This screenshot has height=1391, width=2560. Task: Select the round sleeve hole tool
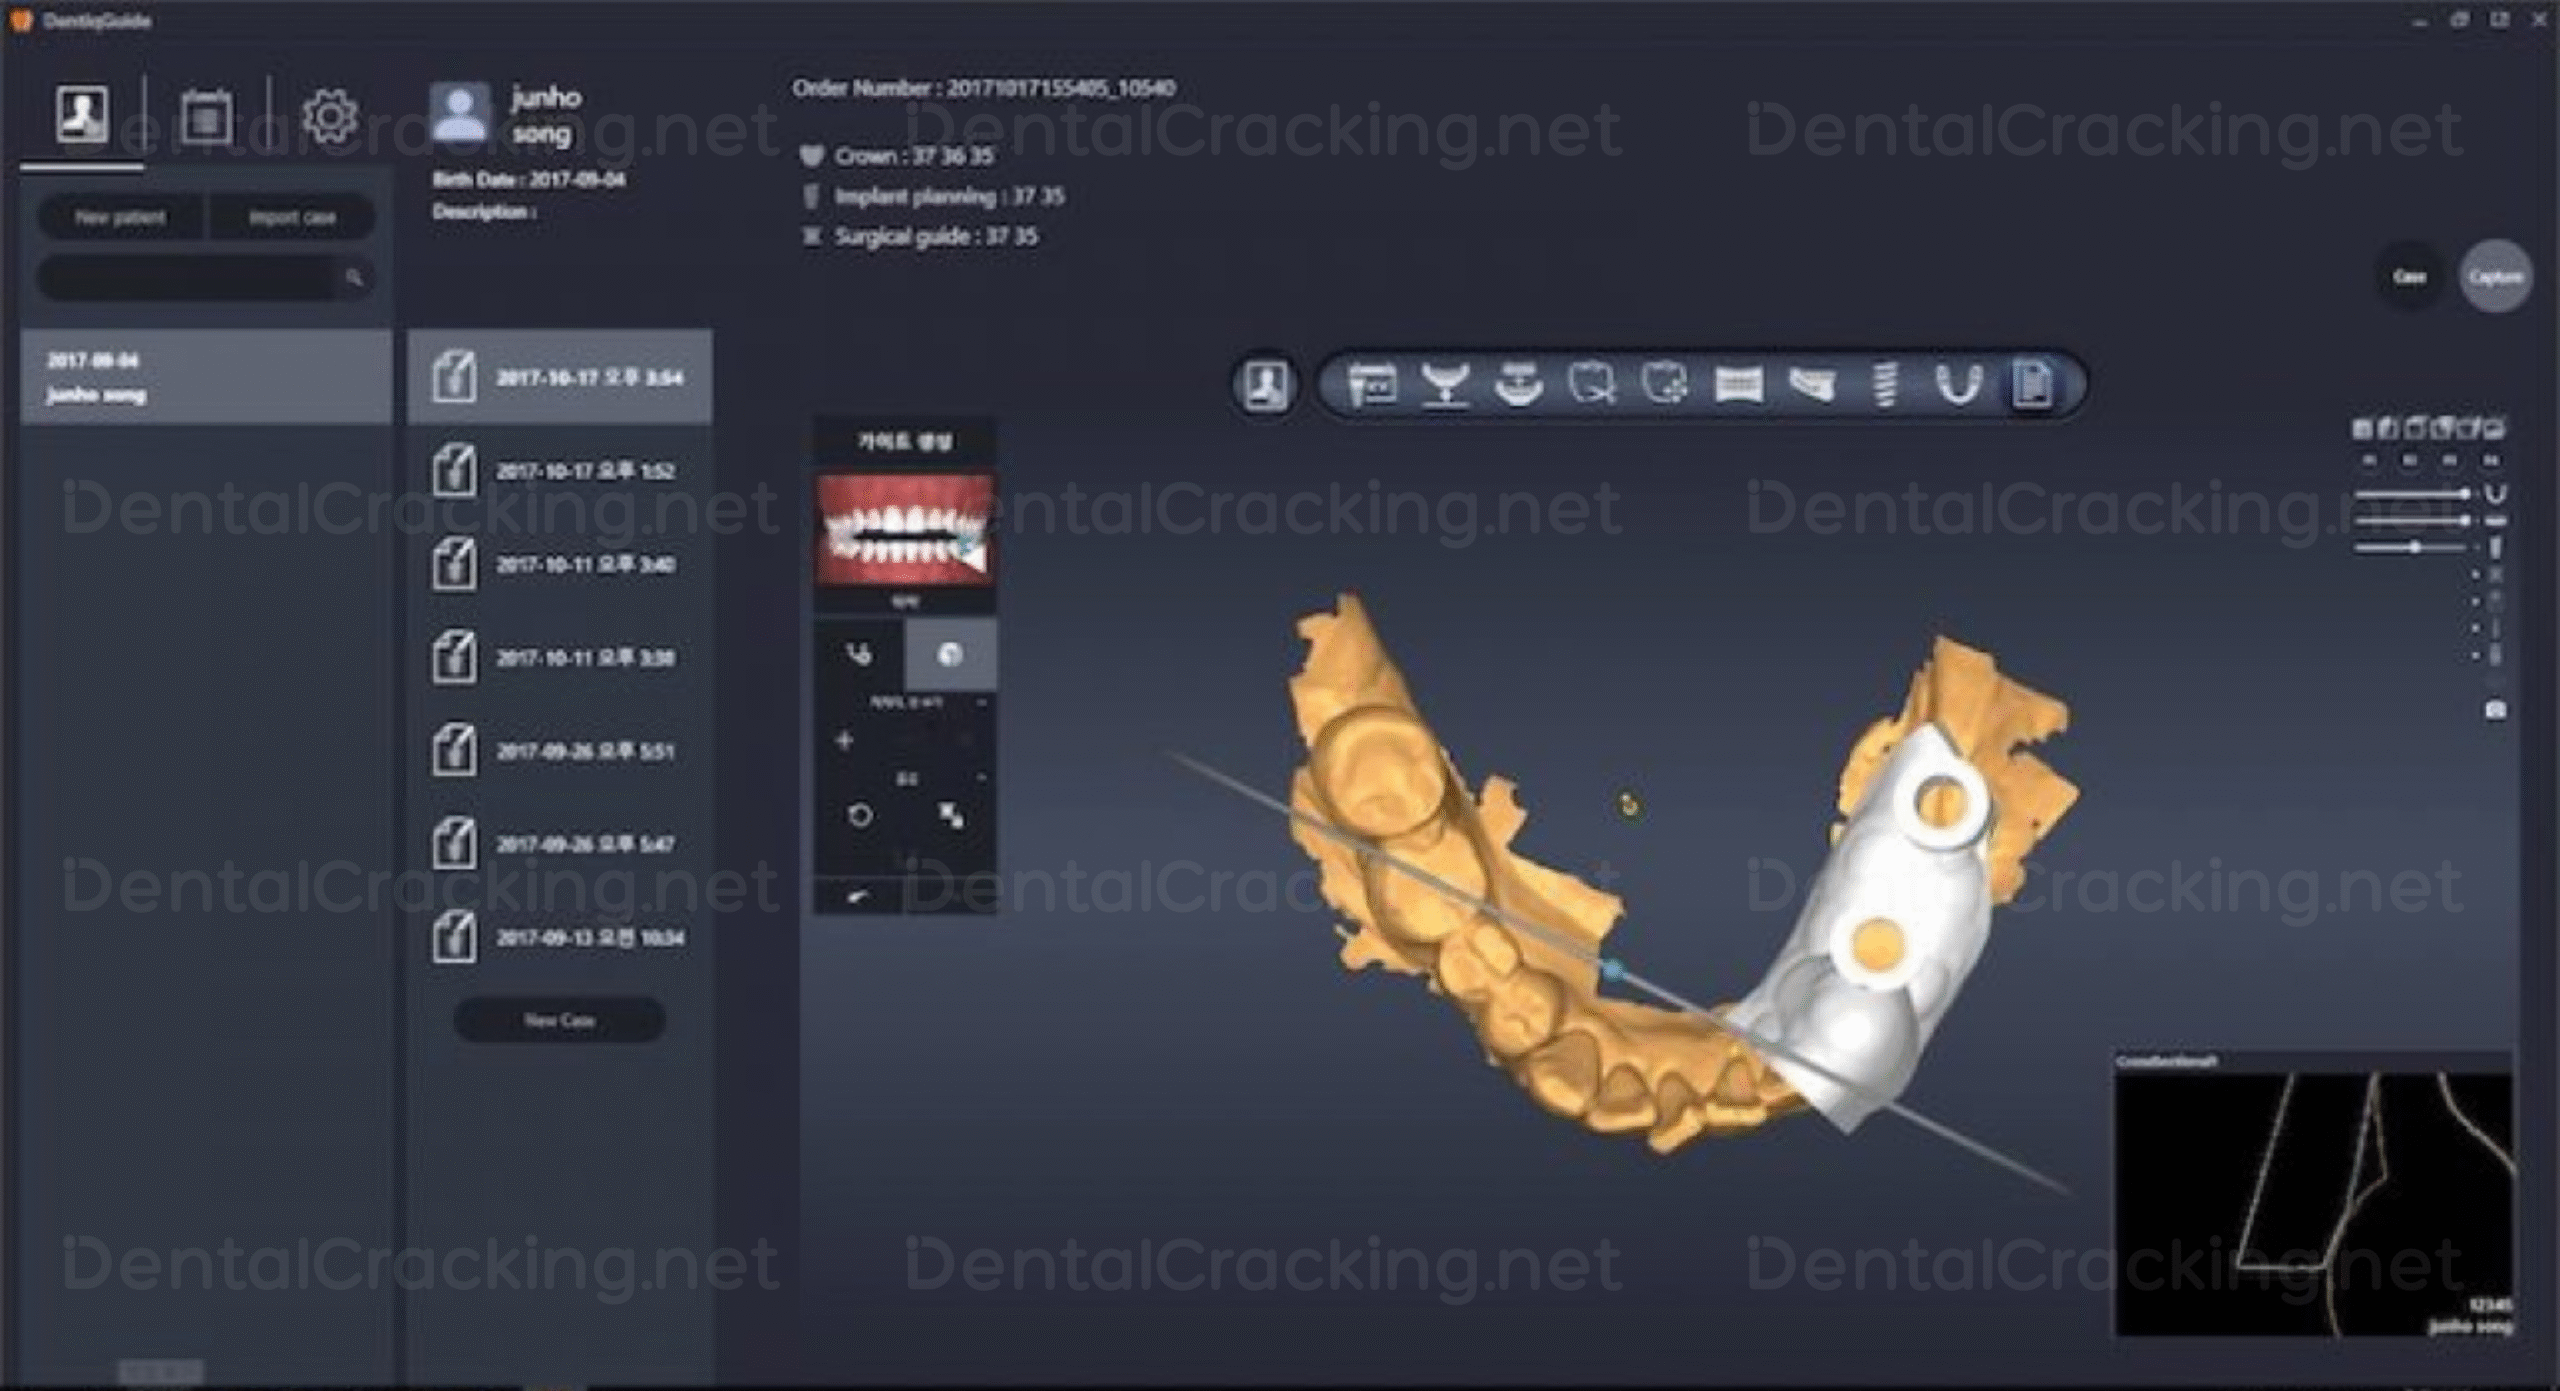point(950,655)
